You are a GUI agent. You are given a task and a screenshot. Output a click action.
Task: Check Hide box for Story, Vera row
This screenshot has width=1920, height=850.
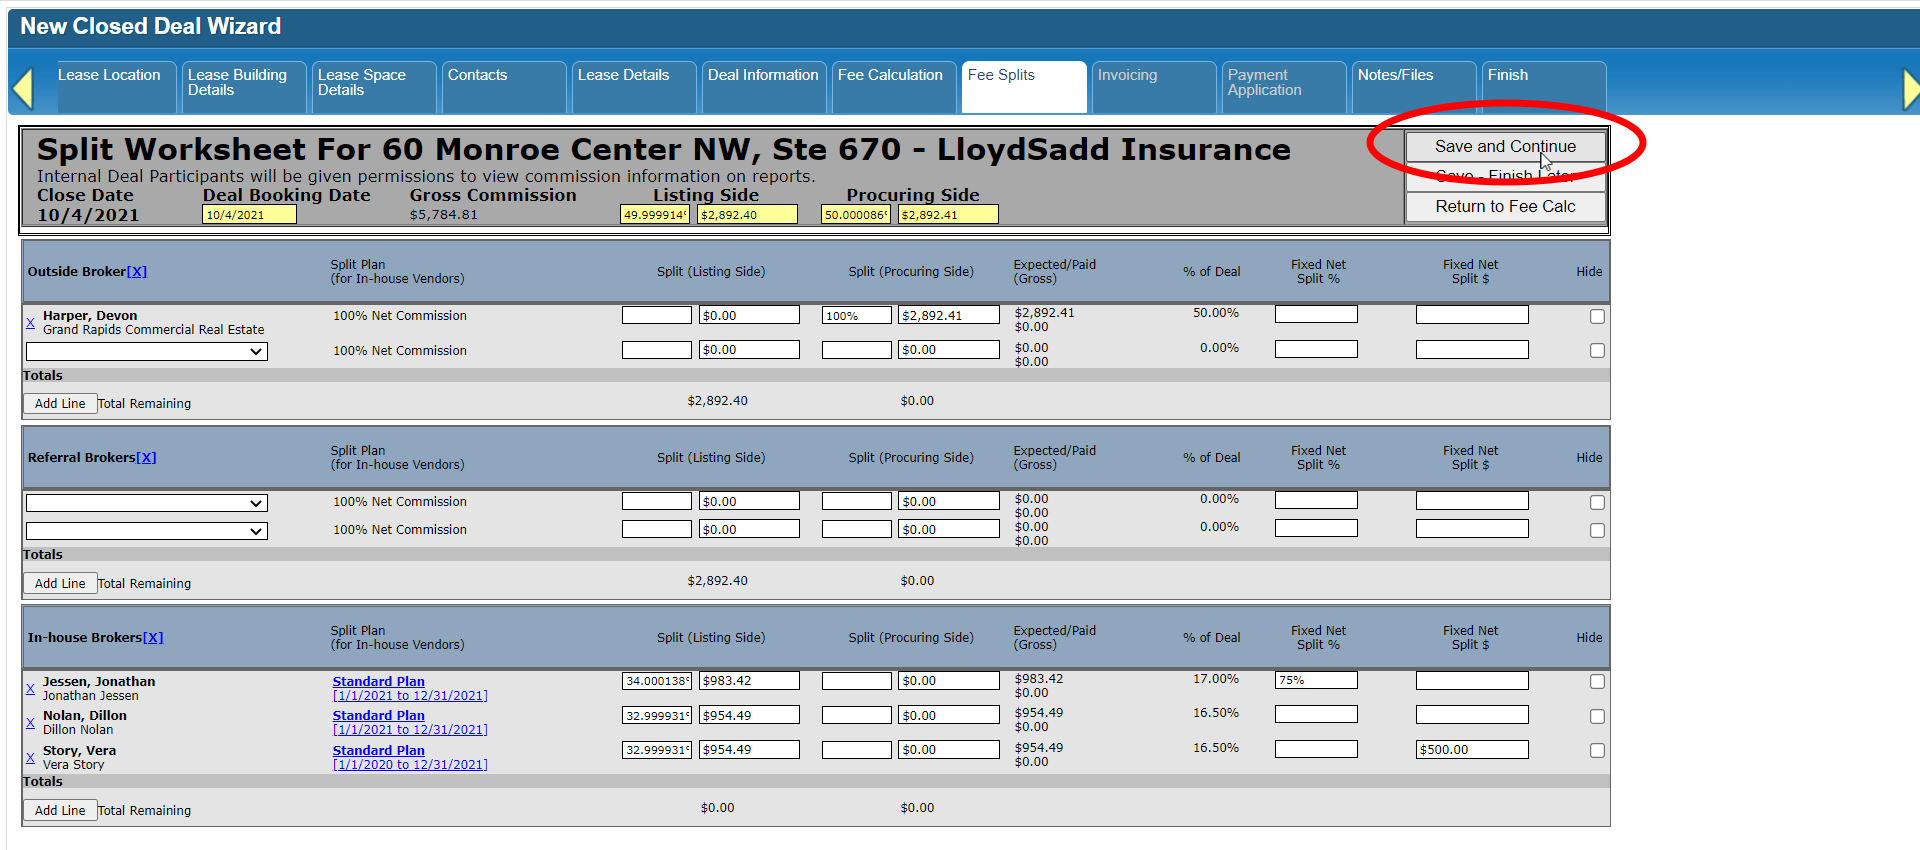point(1597,750)
